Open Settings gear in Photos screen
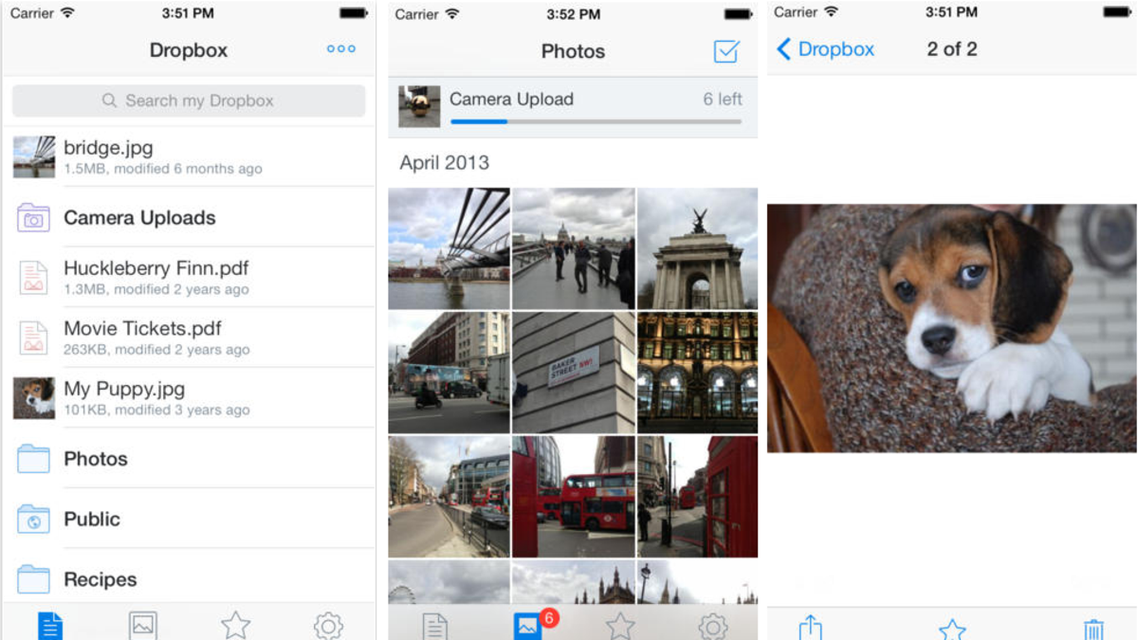Image resolution: width=1138 pixels, height=640 pixels. (x=713, y=626)
